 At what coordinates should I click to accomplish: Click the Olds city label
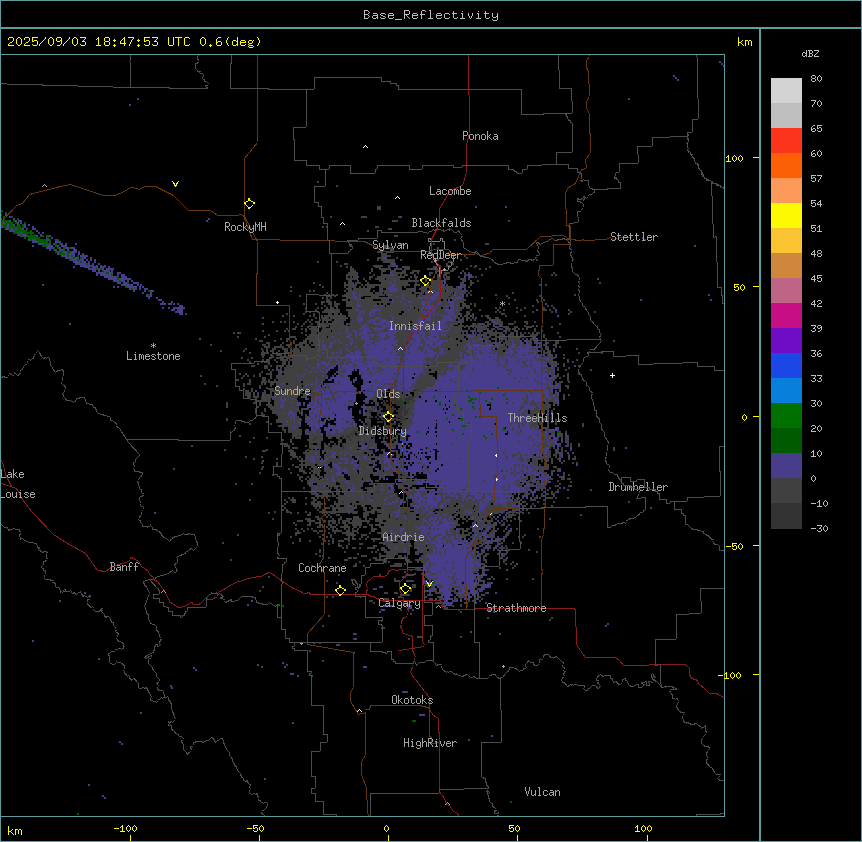388,394
